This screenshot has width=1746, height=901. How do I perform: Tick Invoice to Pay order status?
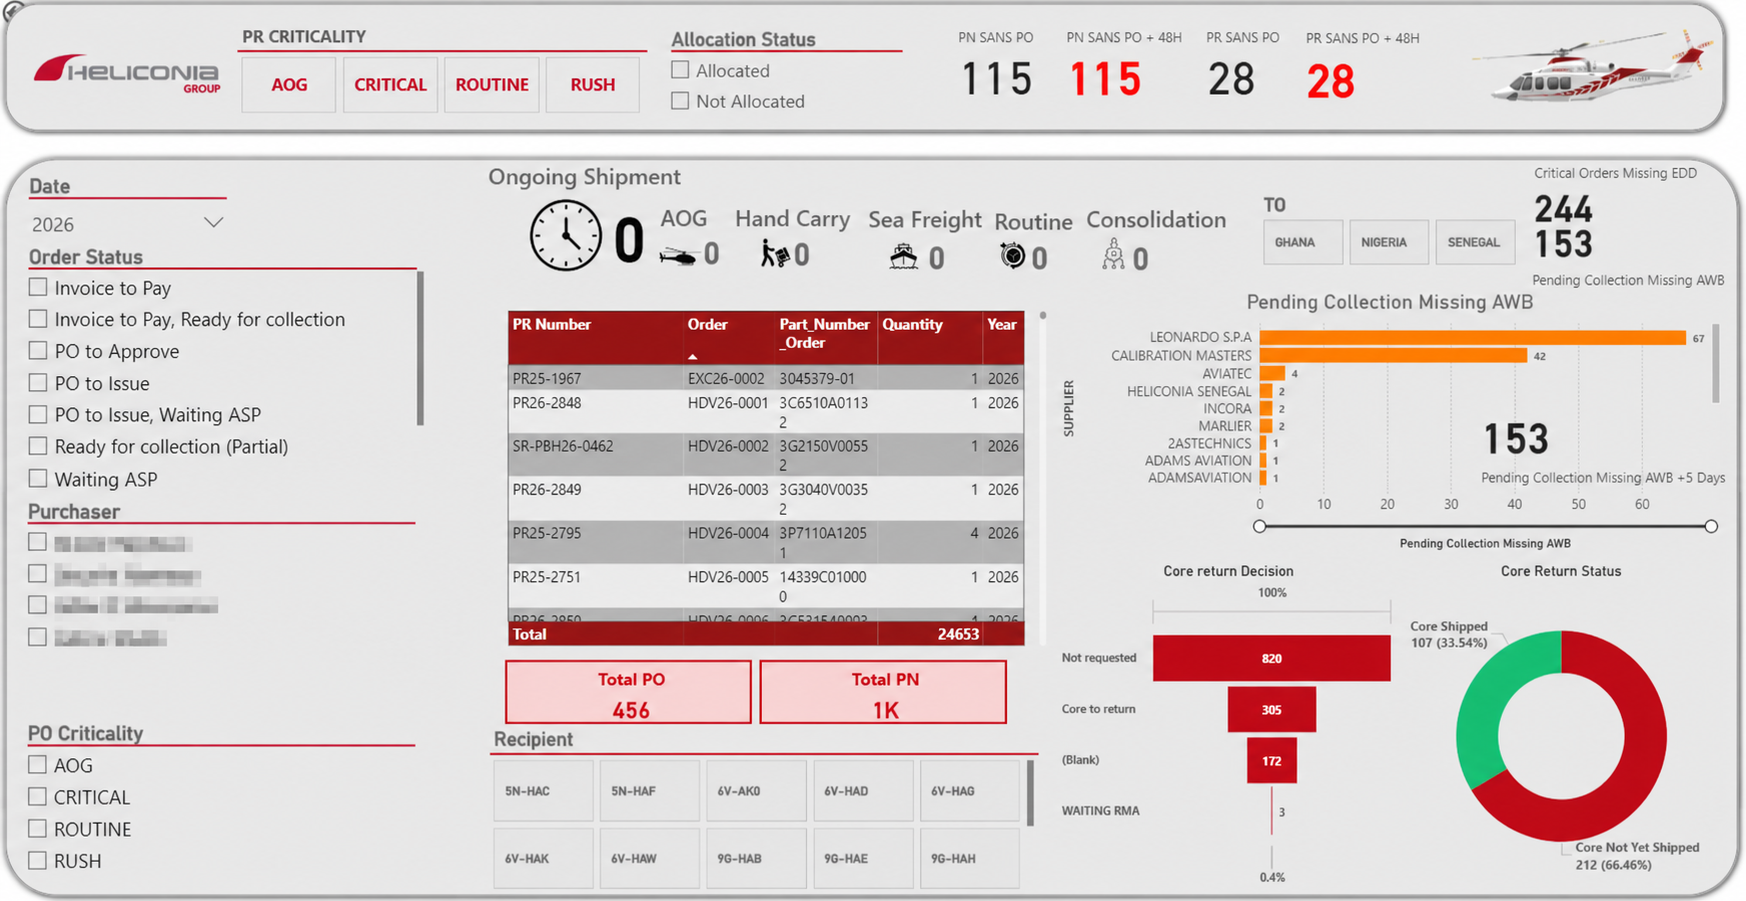pos(38,287)
